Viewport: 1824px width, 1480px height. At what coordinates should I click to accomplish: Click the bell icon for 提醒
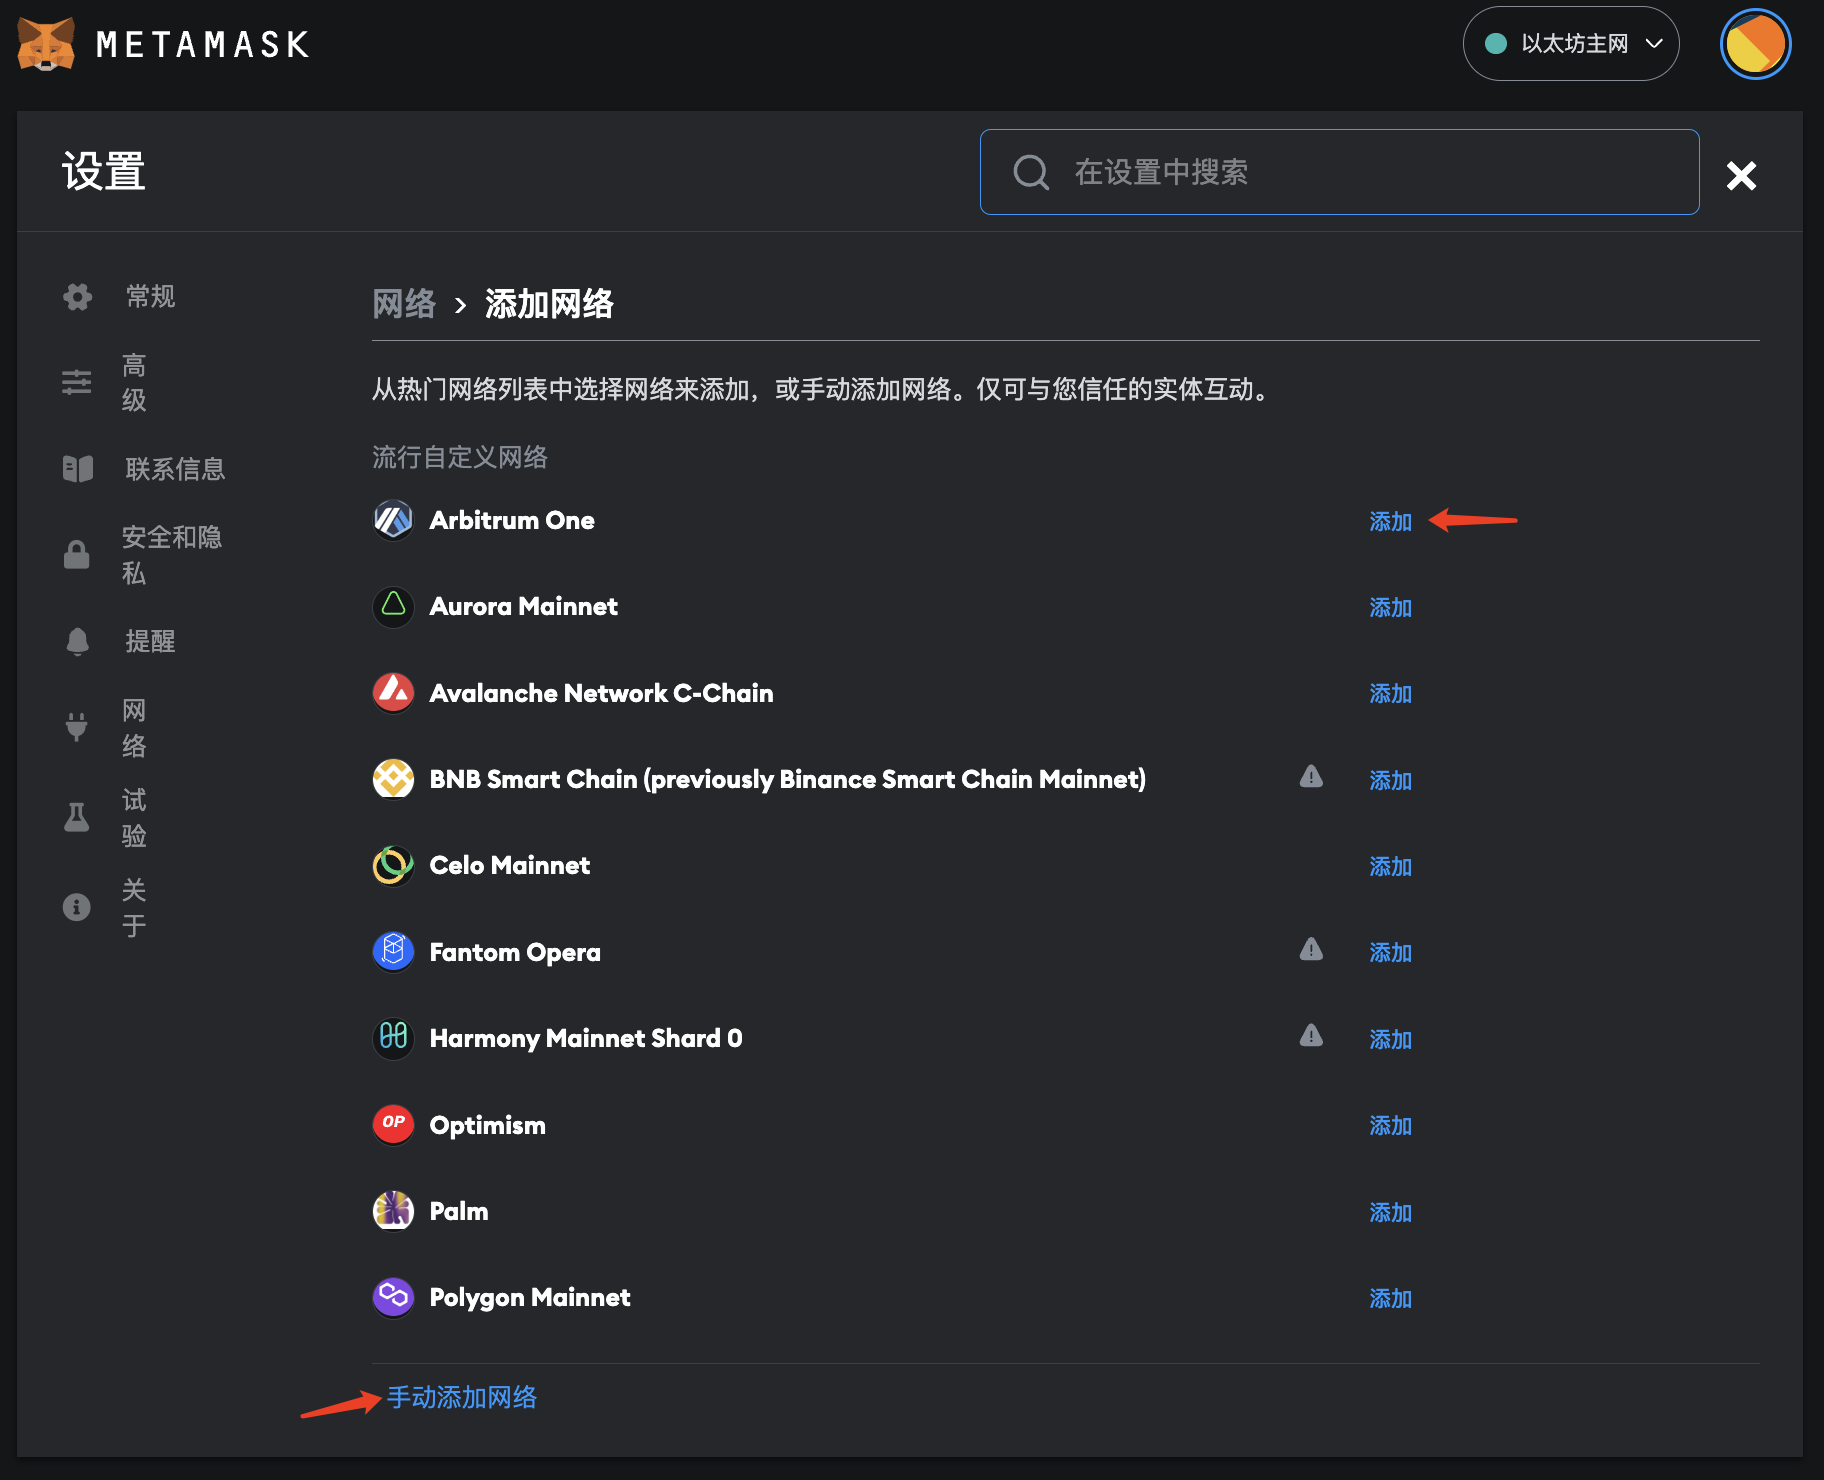tap(77, 641)
